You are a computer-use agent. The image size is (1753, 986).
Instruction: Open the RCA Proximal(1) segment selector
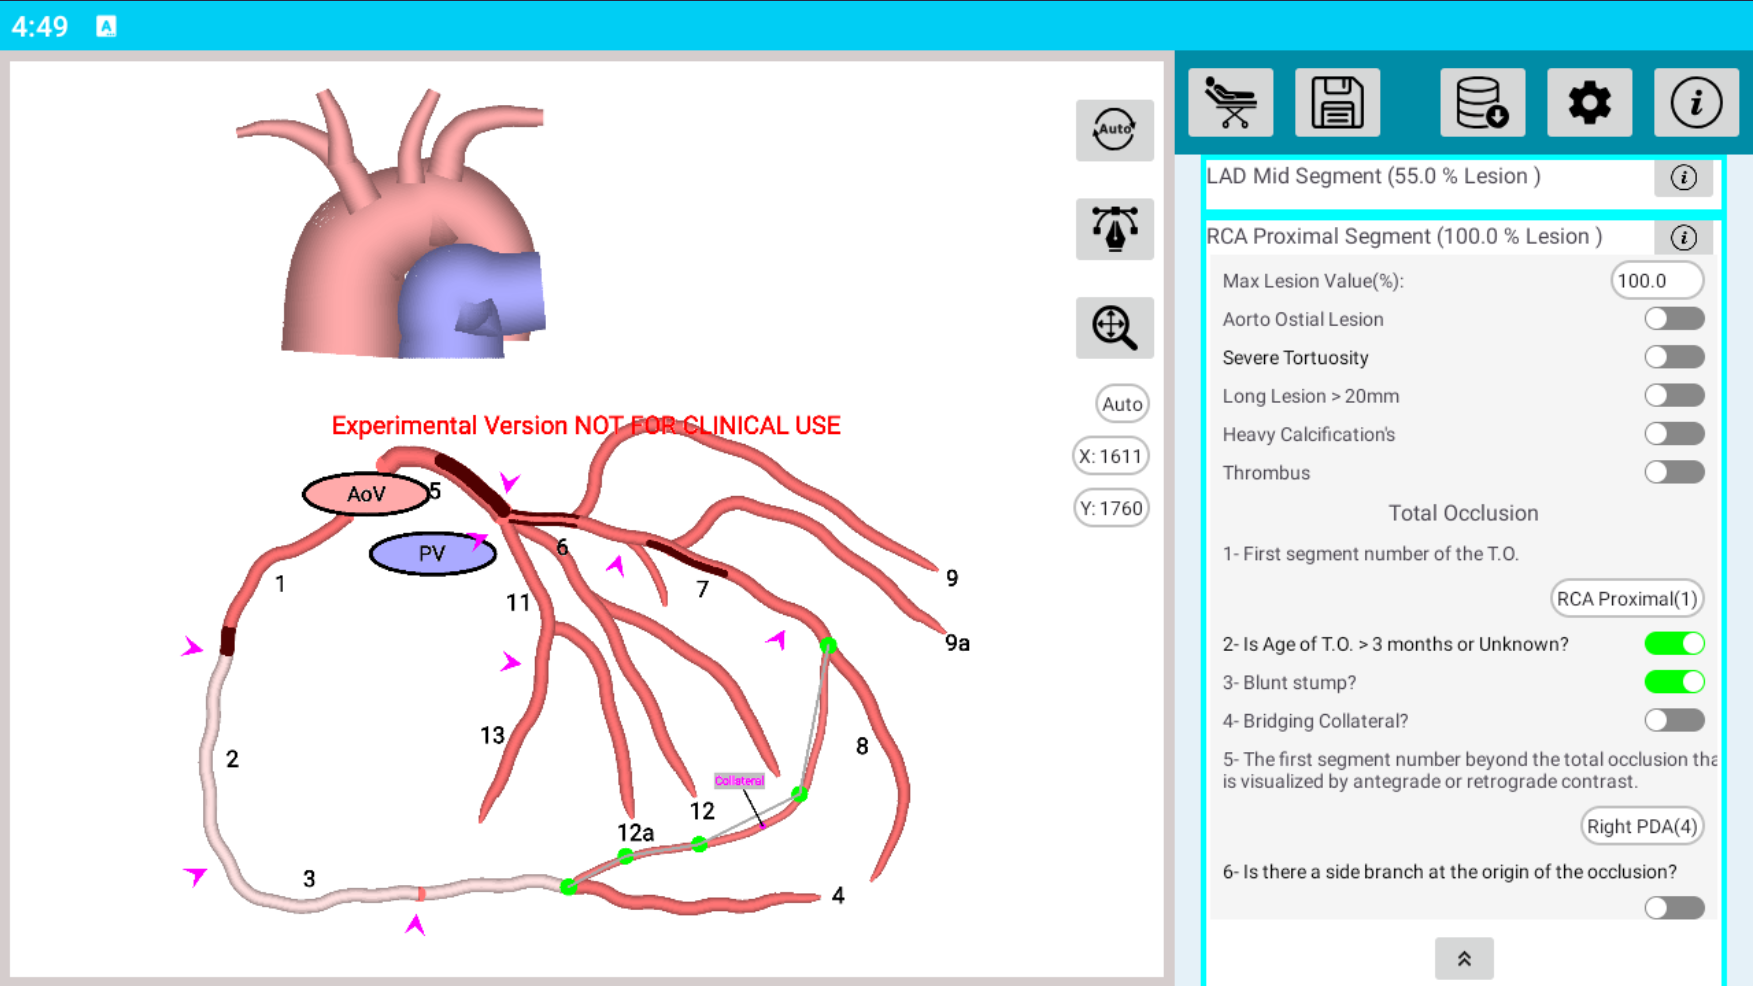pyautogui.click(x=1626, y=599)
